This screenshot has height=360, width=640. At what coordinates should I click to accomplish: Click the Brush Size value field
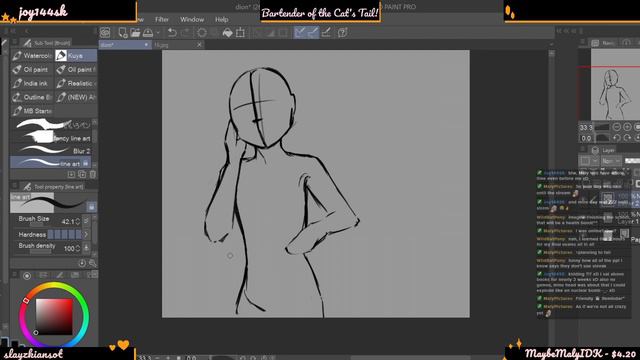67,221
